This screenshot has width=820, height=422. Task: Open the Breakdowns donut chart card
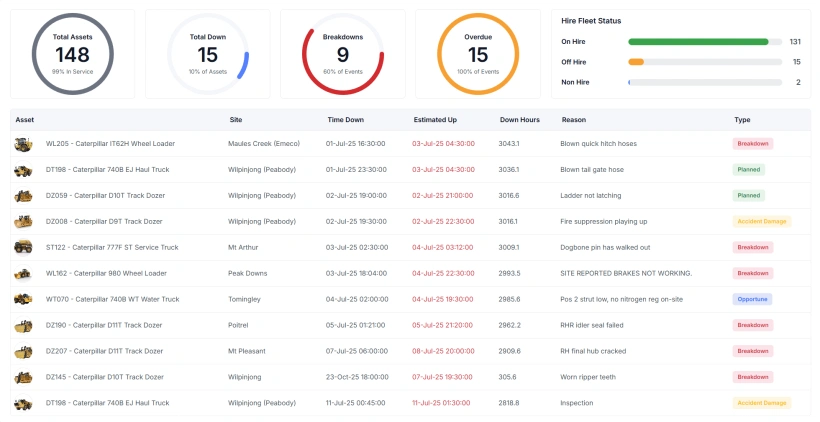(x=342, y=54)
